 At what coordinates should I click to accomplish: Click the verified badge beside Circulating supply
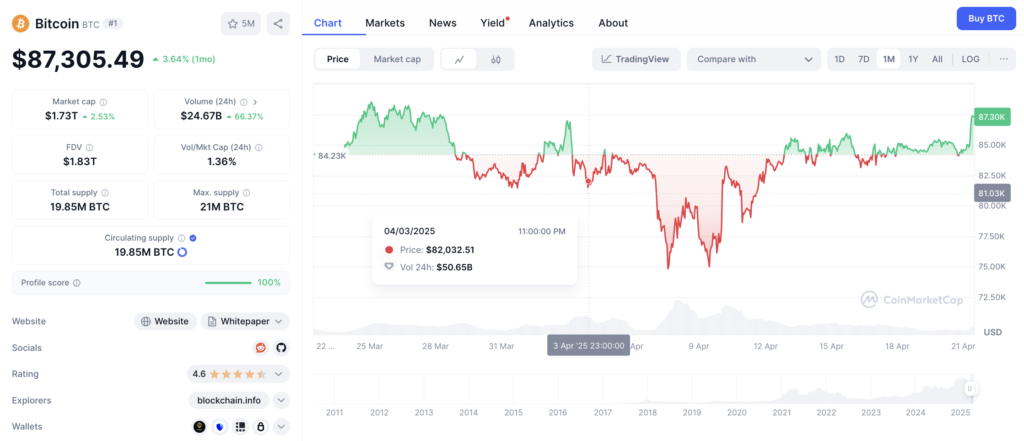pyautogui.click(x=193, y=238)
